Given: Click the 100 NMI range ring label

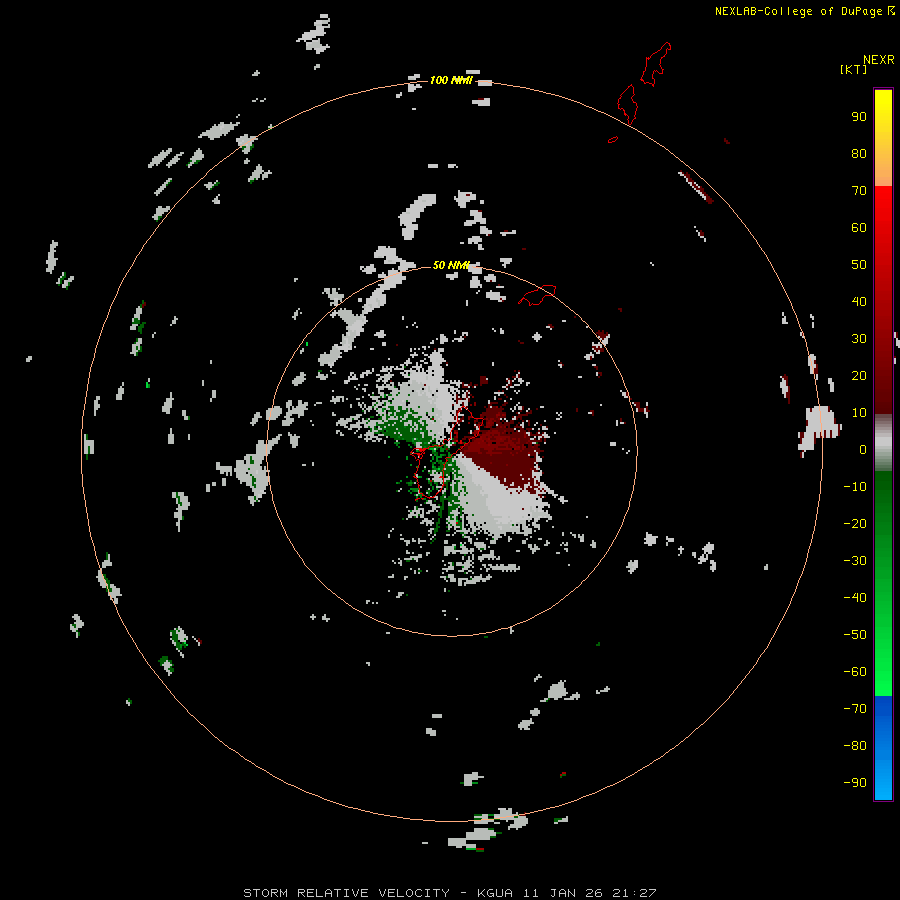Looking at the screenshot, I should tap(451, 80).
